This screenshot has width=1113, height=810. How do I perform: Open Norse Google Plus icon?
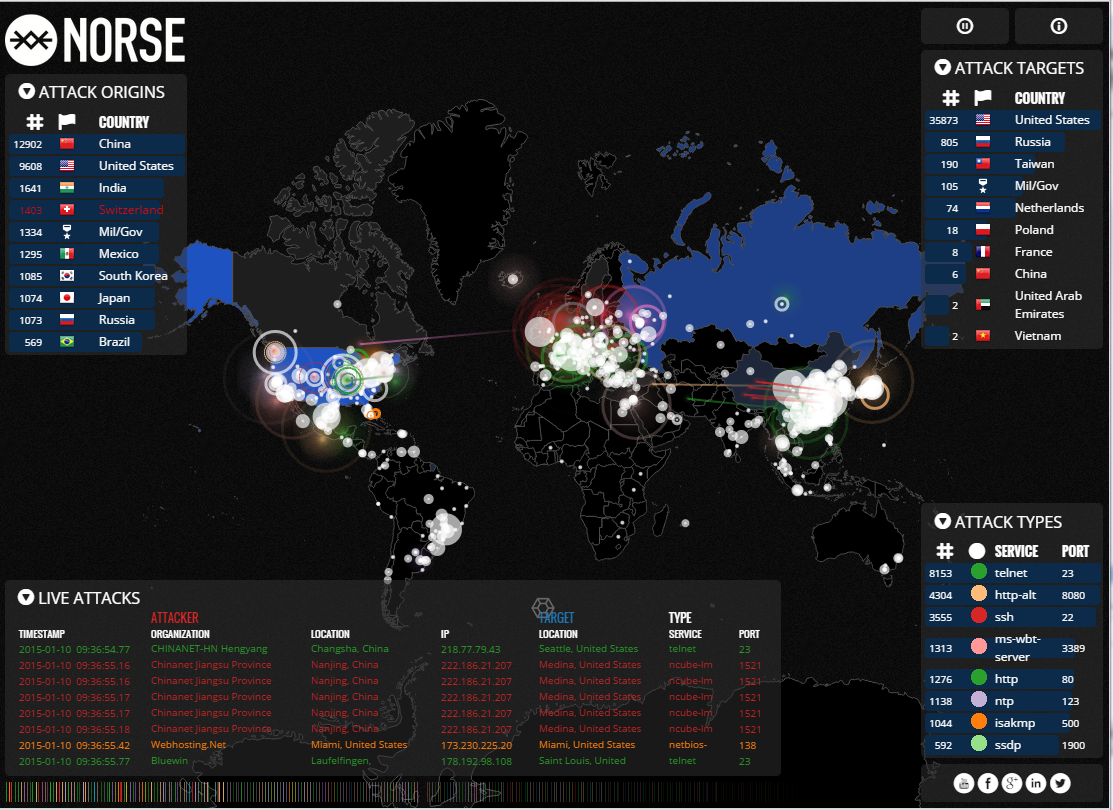(1011, 783)
